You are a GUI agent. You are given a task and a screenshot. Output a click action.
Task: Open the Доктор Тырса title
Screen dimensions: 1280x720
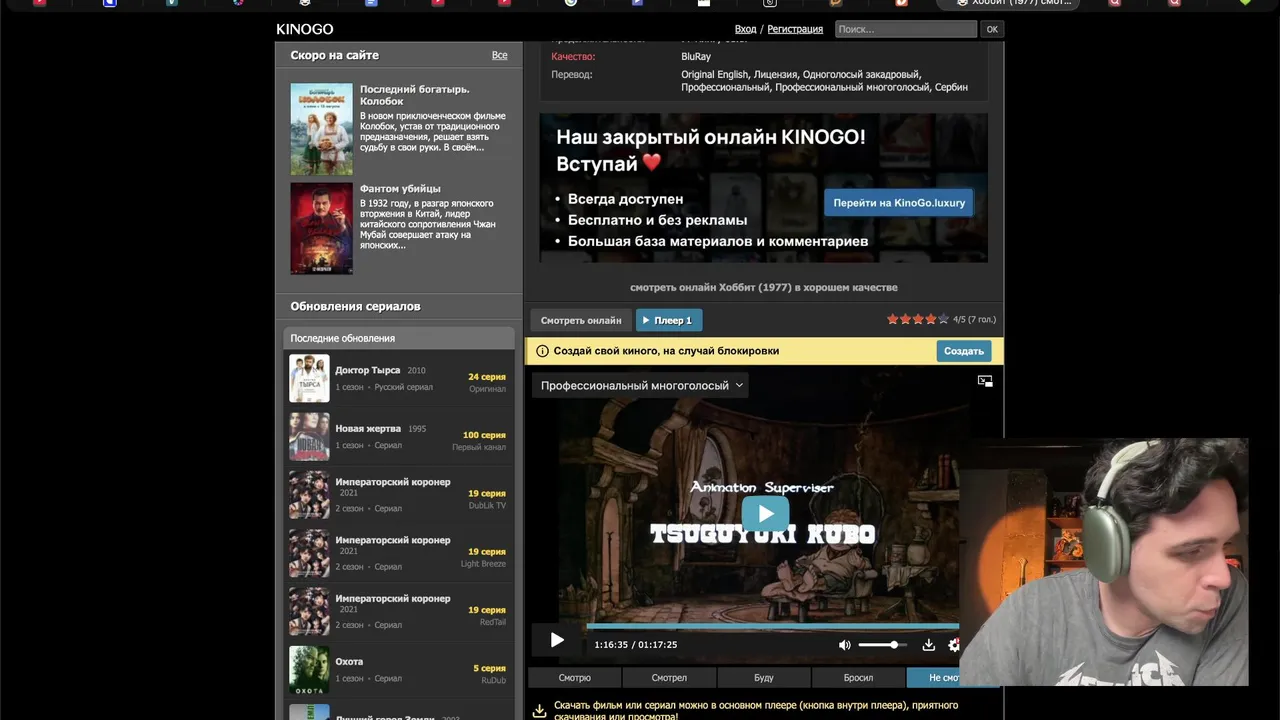tap(367, 370)
